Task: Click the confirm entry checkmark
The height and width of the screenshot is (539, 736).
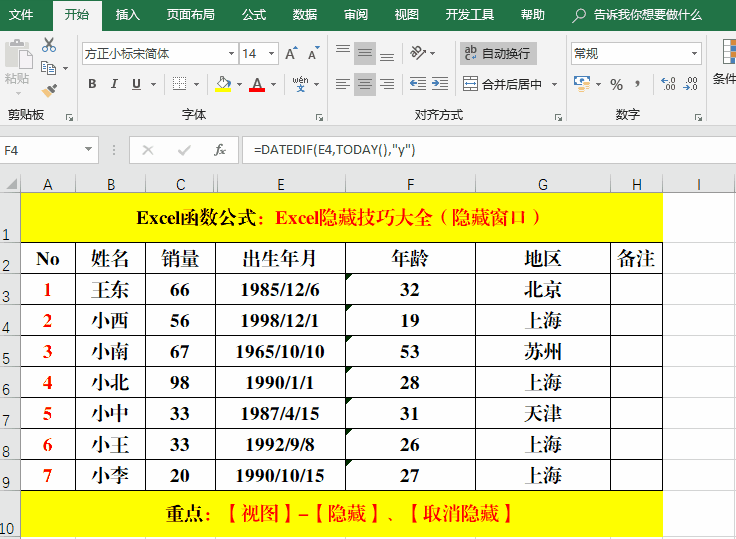Action: click(184, 150)
